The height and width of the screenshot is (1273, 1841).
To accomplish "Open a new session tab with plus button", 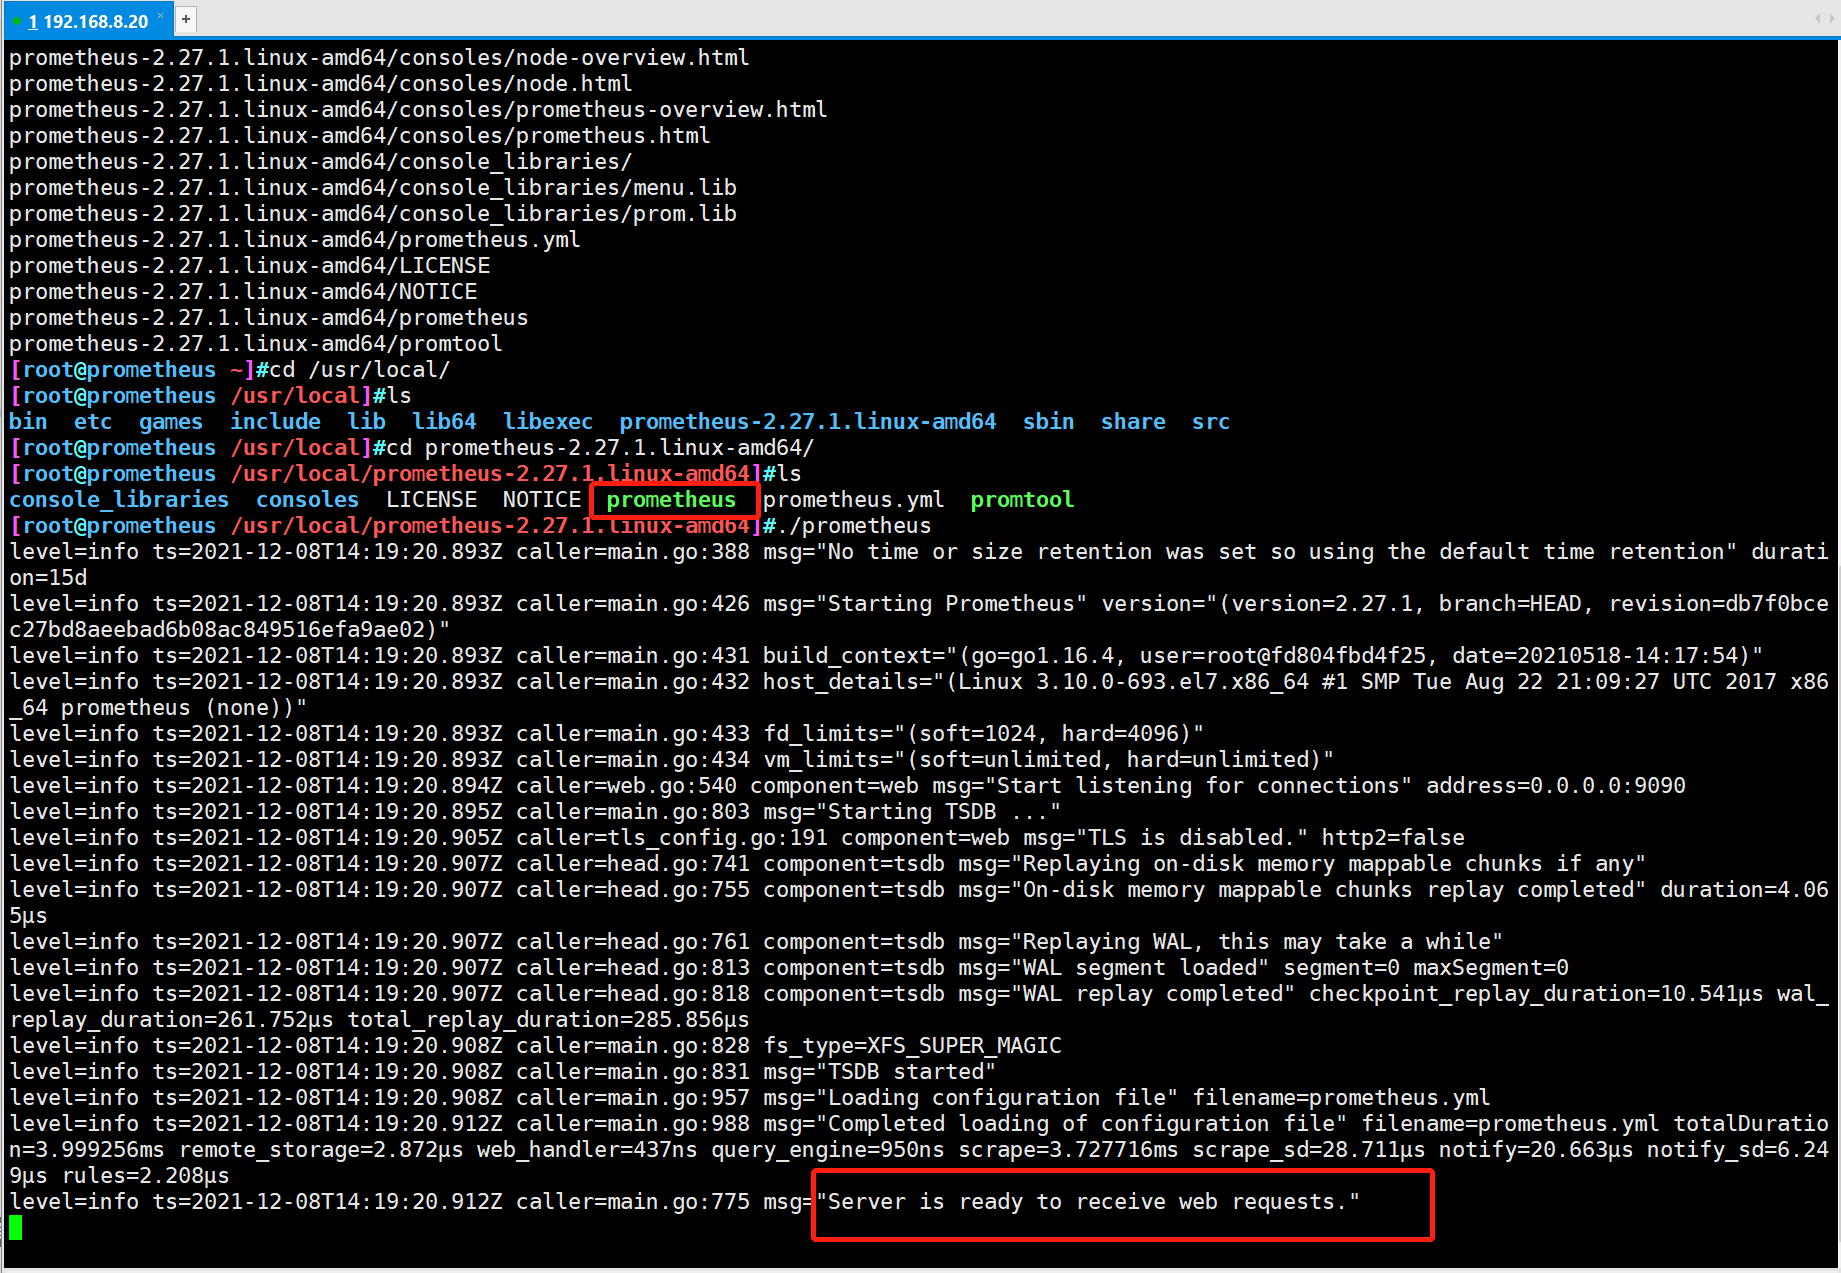I will 186,19.
